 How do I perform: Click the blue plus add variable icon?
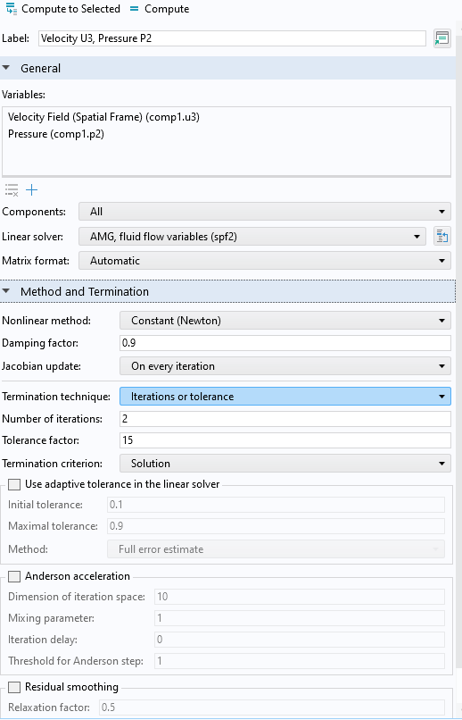coord(32,190)
